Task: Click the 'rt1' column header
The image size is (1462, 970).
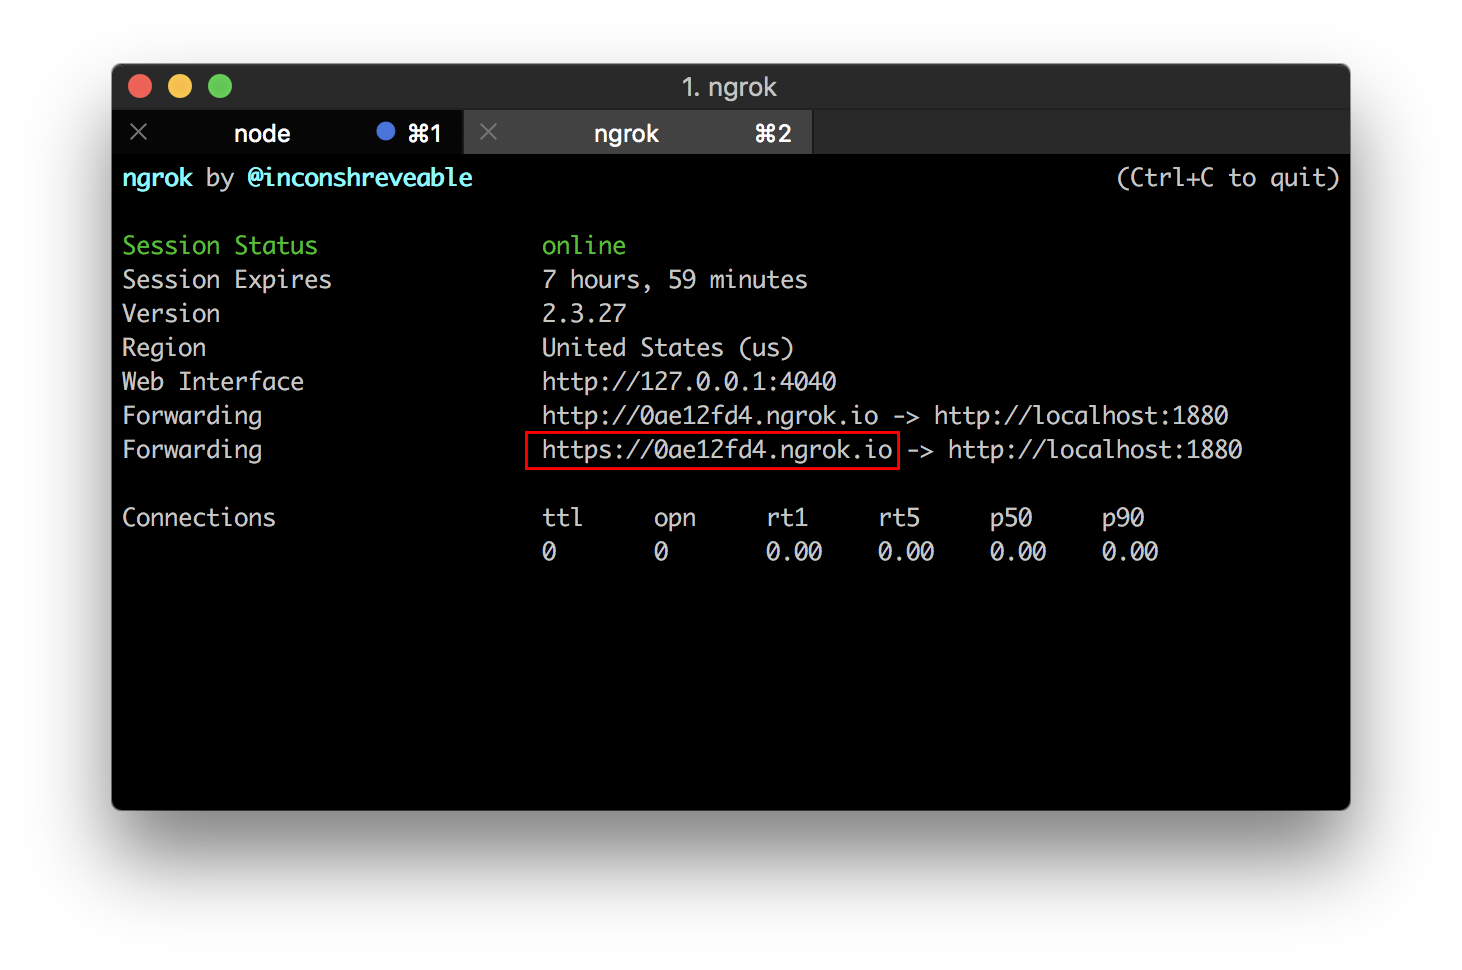Action: pyautogui.click(x=787, y=518)
